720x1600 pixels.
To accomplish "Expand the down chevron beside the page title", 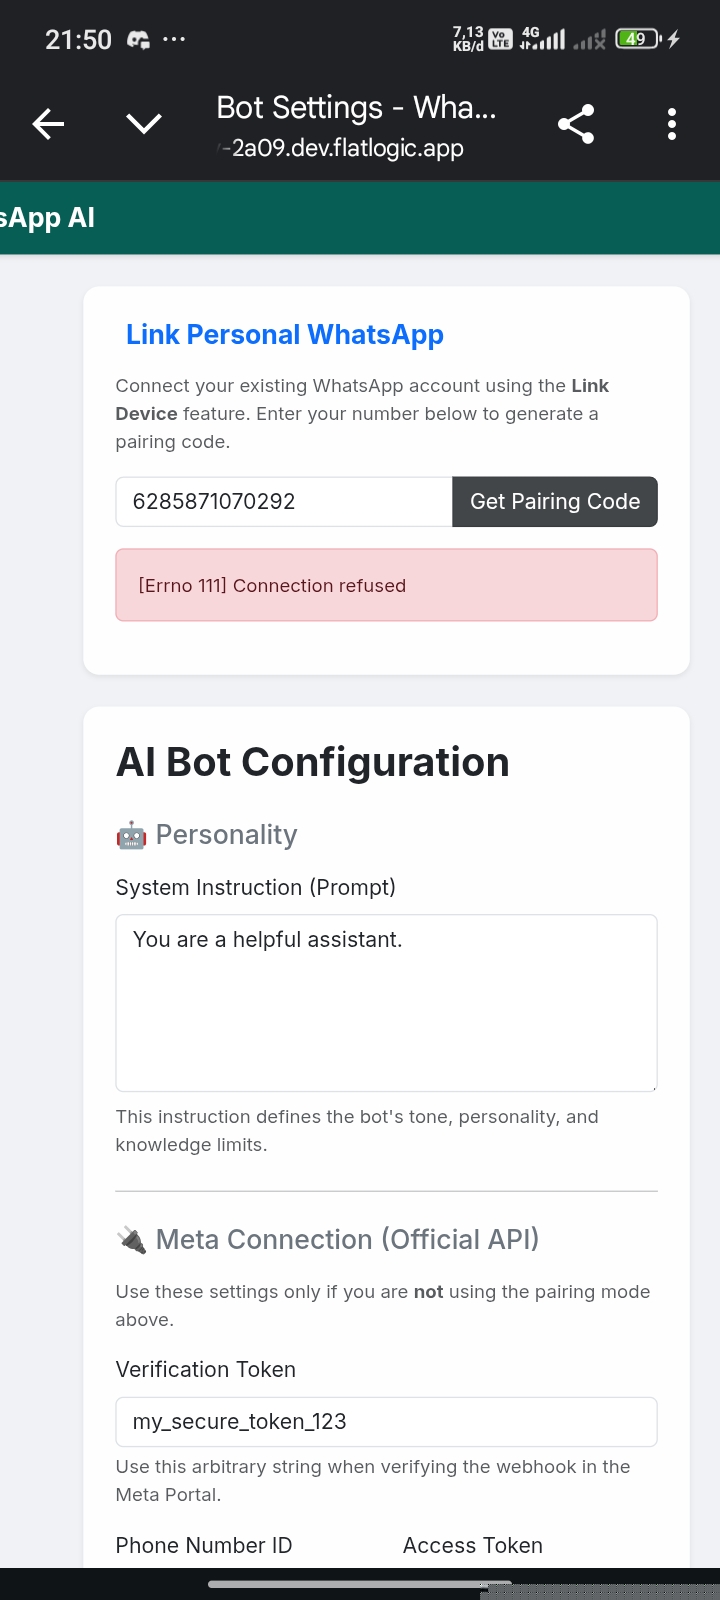I will 144,124.
